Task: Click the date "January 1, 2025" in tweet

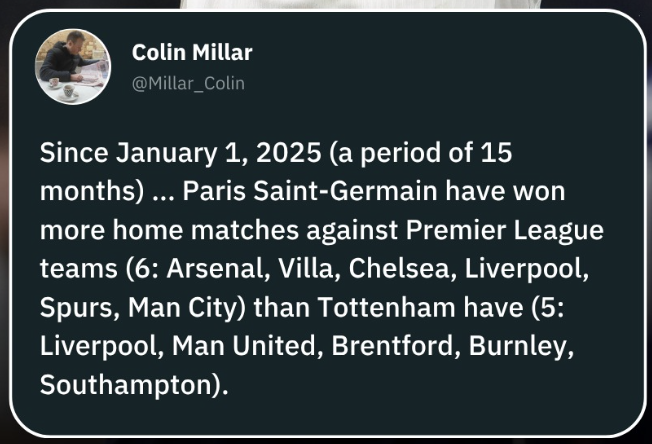Action: tap(192, 155)
